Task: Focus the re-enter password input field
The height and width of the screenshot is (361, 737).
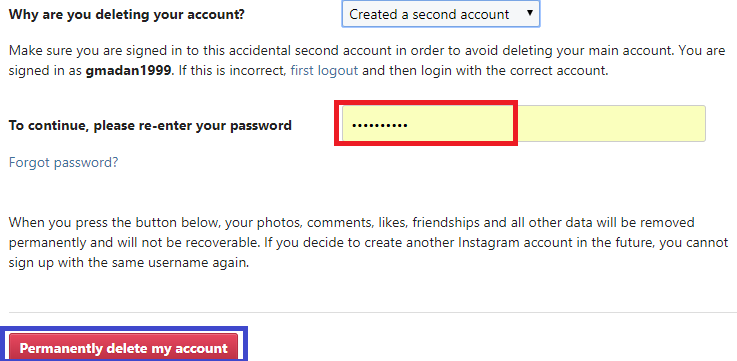Action: click(x=524, y=124)
